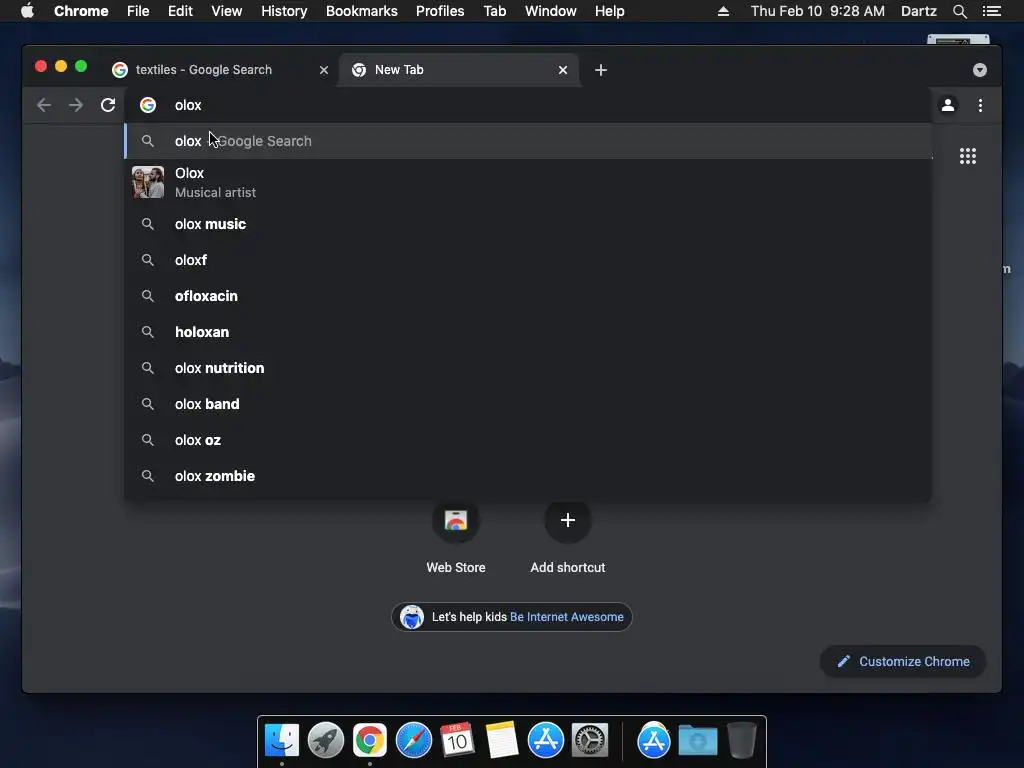Open Spotlight search in menu bar
1024x768 pixels.
(x=959, y=11)
